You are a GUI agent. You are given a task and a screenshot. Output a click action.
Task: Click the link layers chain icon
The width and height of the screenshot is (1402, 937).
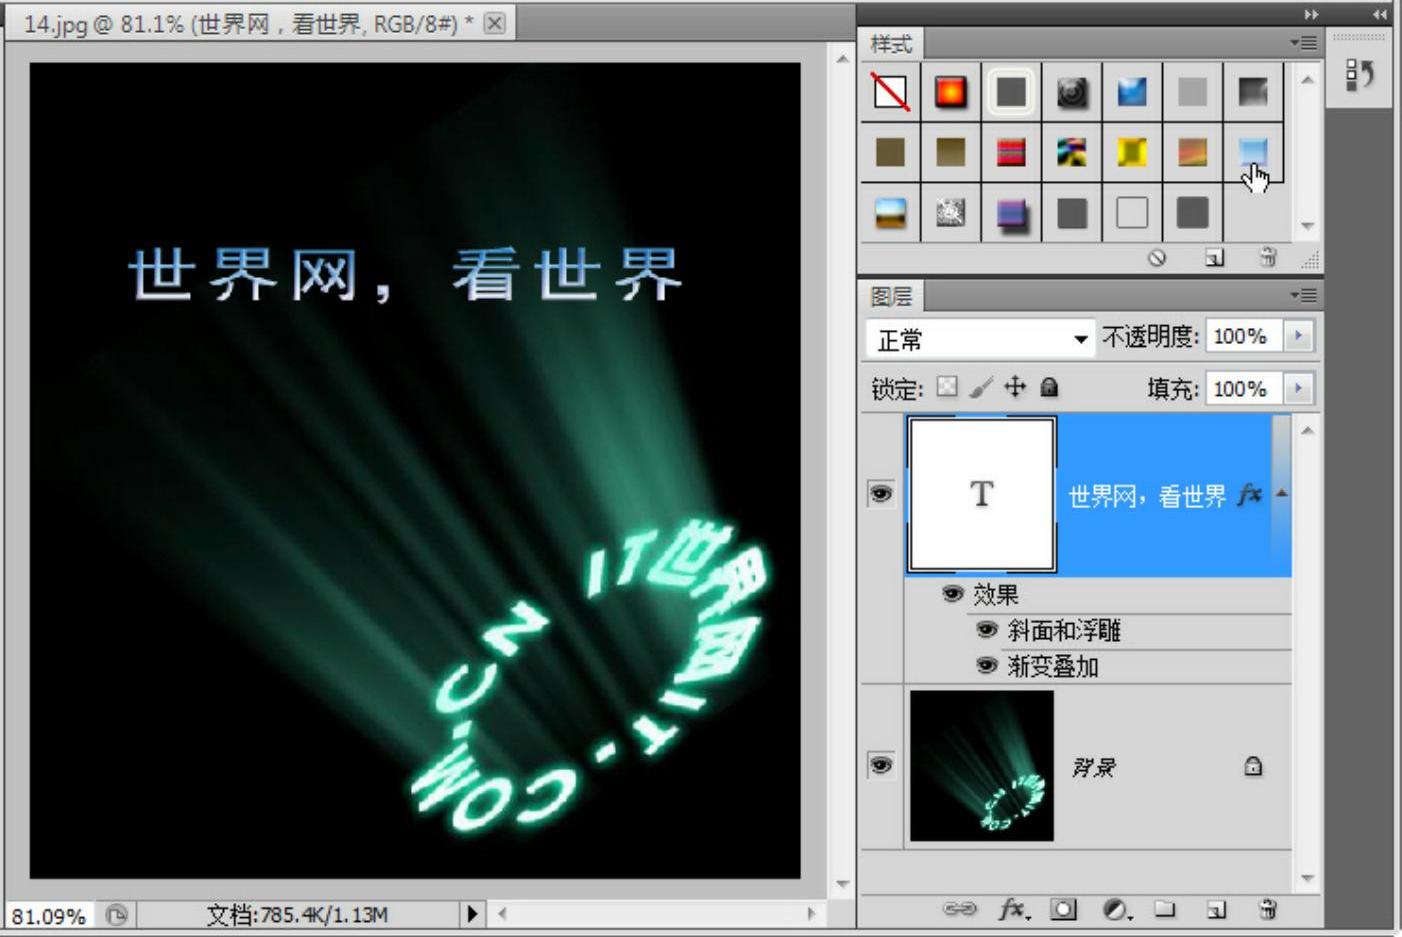(x=959, y=908)
